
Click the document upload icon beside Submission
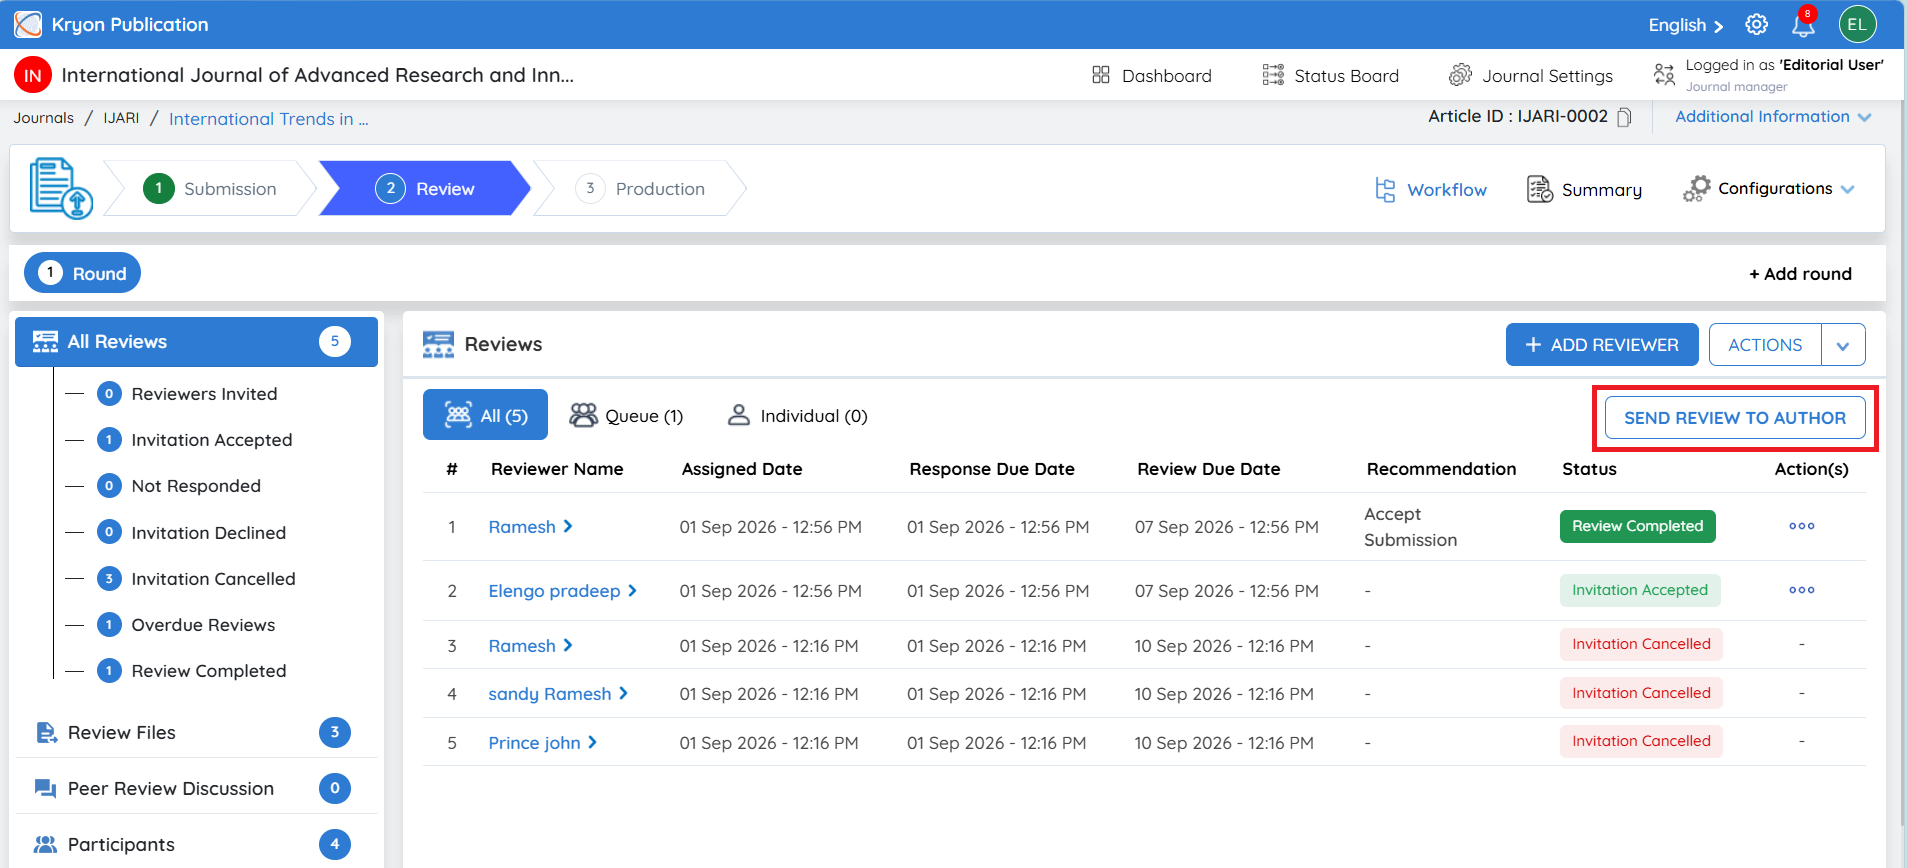coord(61,188)
